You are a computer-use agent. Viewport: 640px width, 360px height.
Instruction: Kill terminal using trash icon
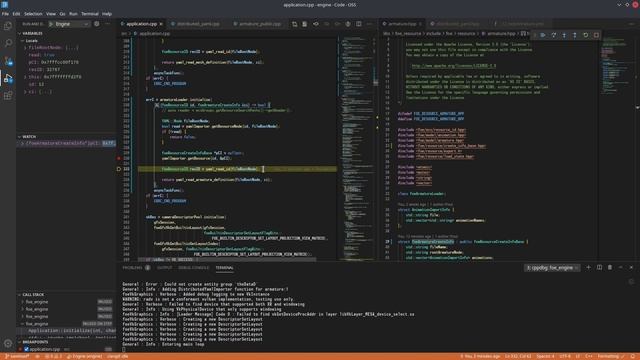click(x=610, y=267)
